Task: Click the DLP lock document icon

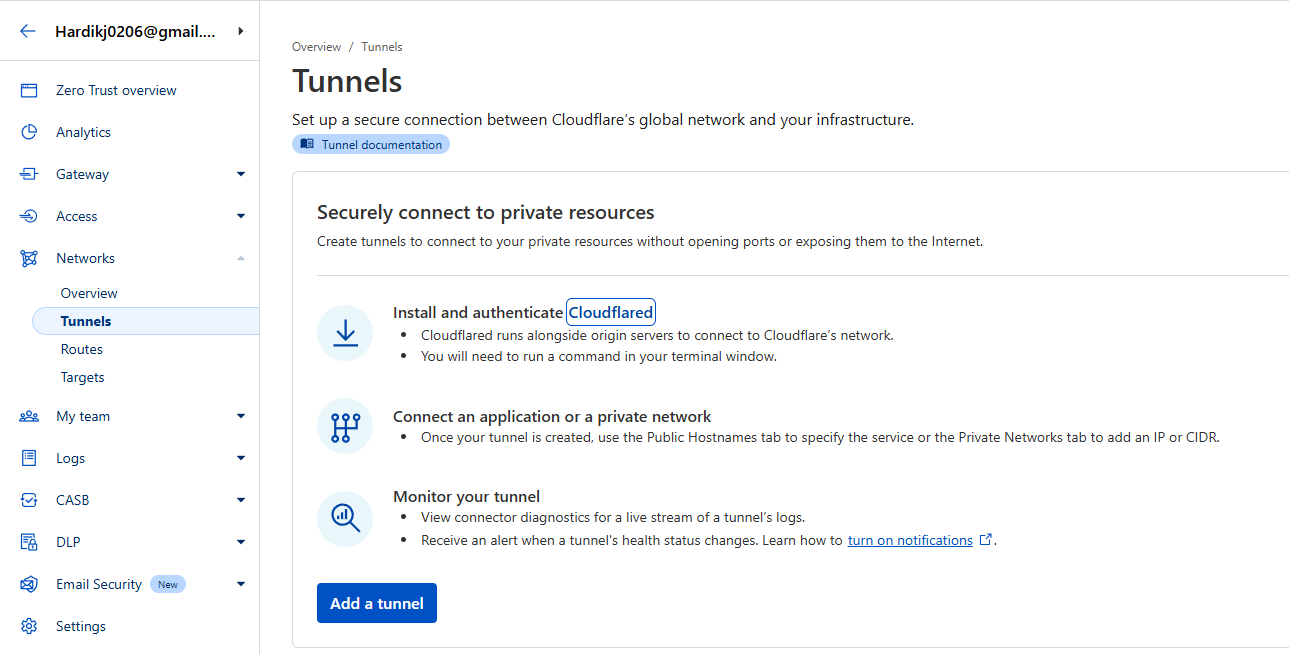Action: coord(29,542)
